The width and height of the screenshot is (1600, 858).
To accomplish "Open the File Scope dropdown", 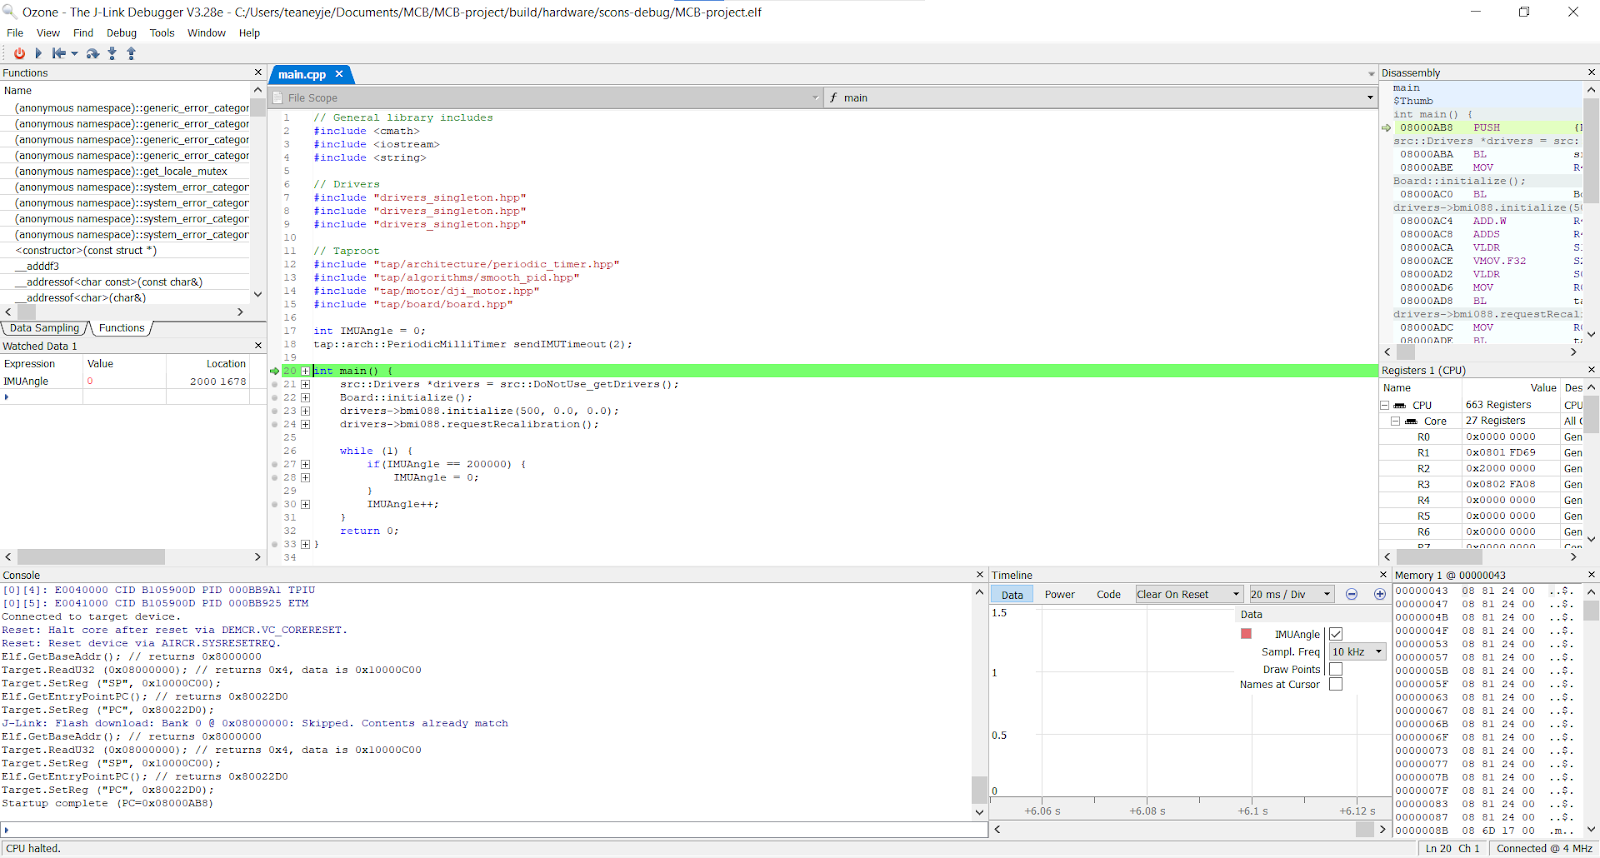I will pos(815,98).
